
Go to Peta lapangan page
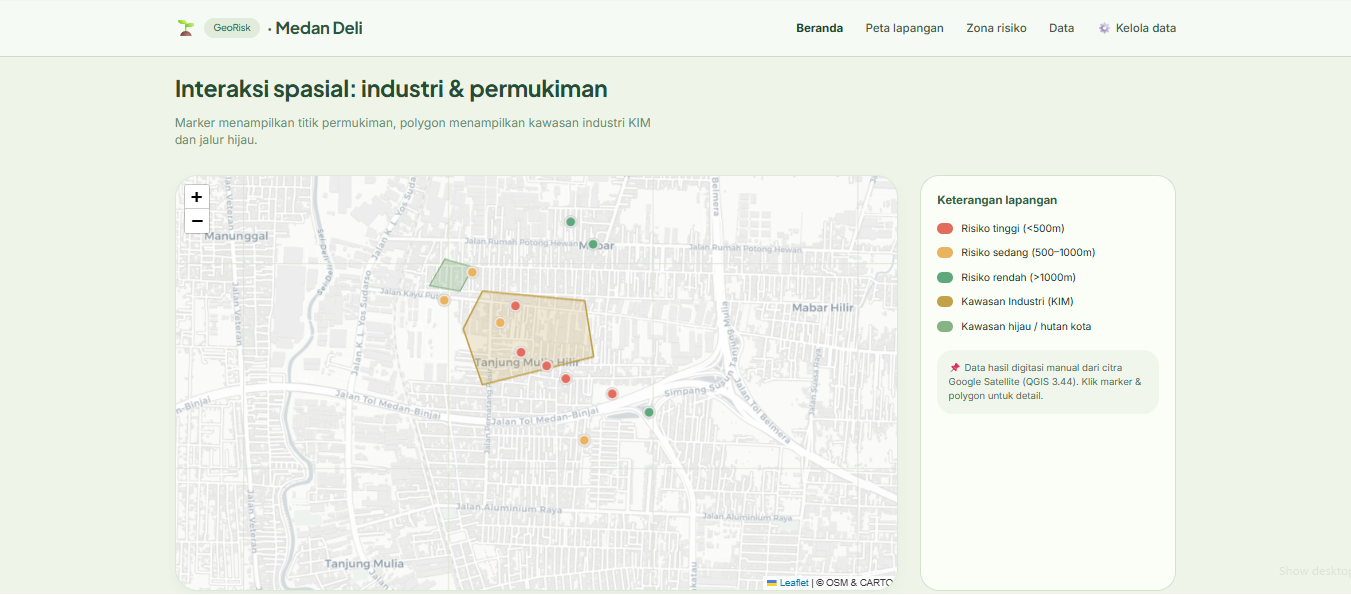point(904,28)
